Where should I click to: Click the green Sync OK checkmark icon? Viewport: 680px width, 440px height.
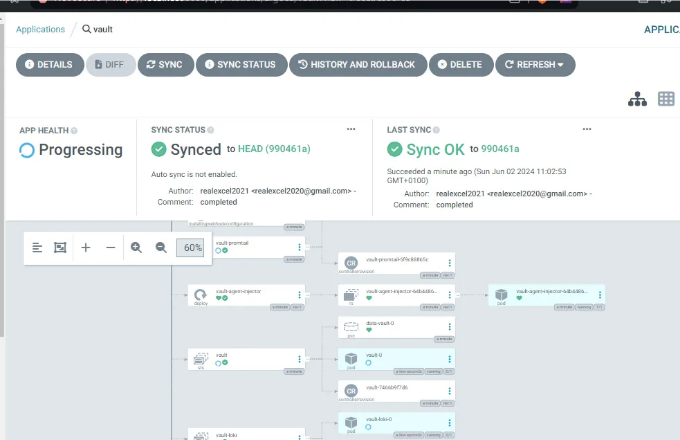(x=395, y=149)
